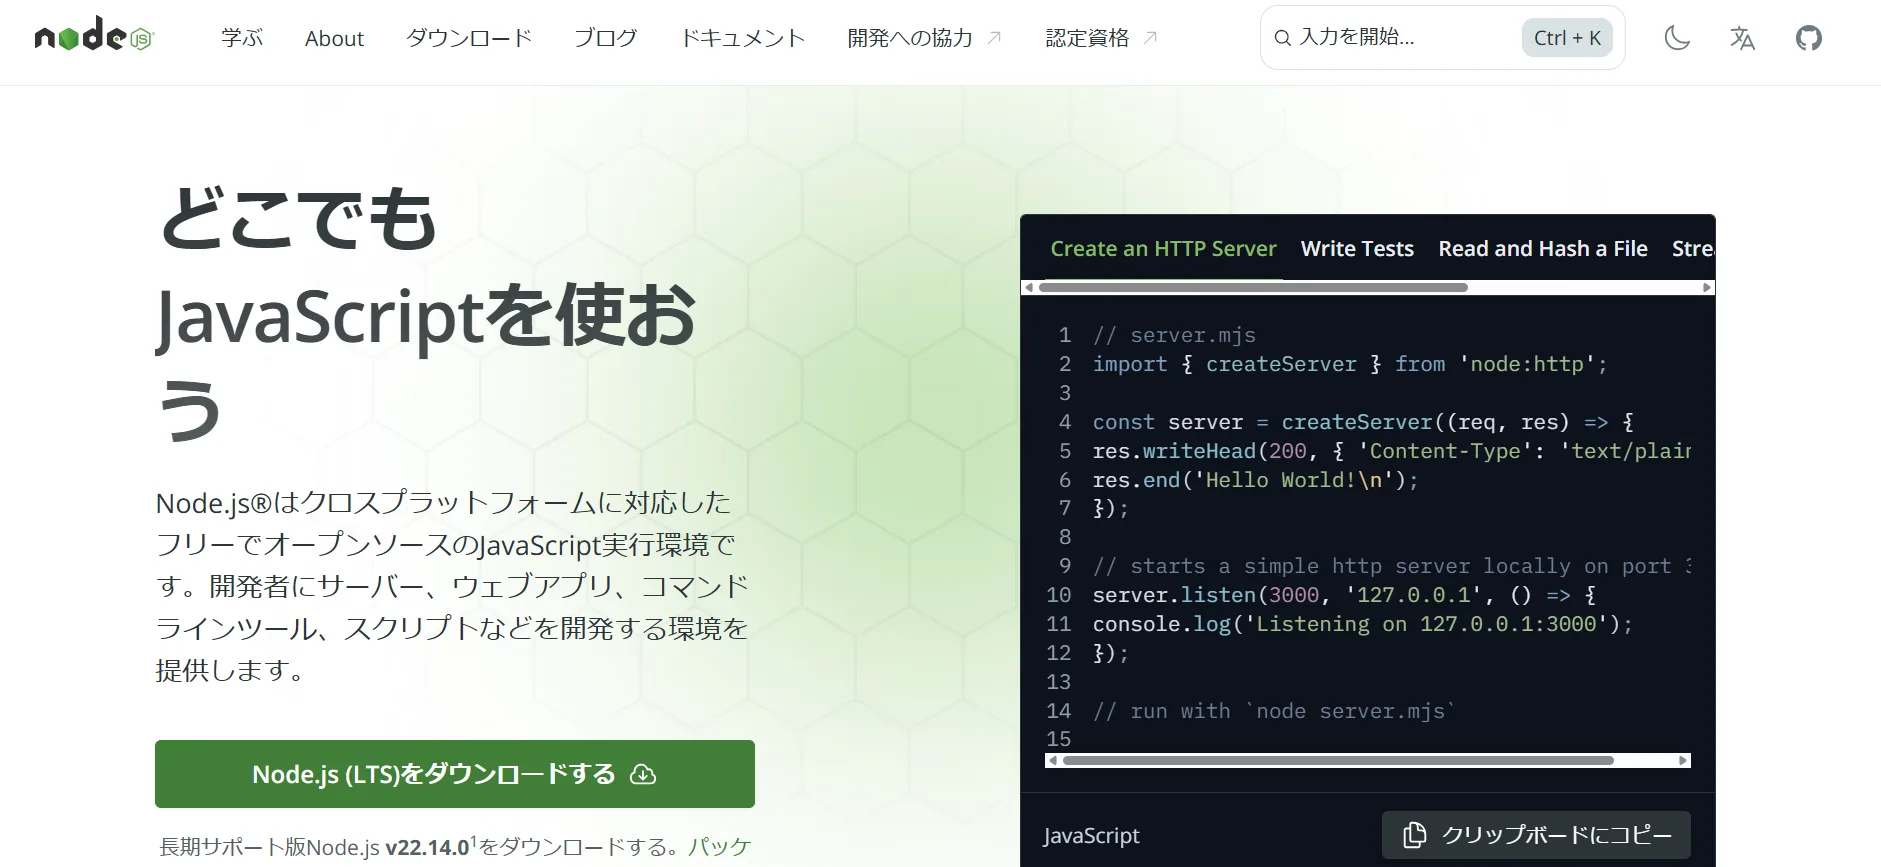This screenshot has height=867, width=1881.
Task: Click external arrow beside 開発への協力
Action: click(994, 38)
